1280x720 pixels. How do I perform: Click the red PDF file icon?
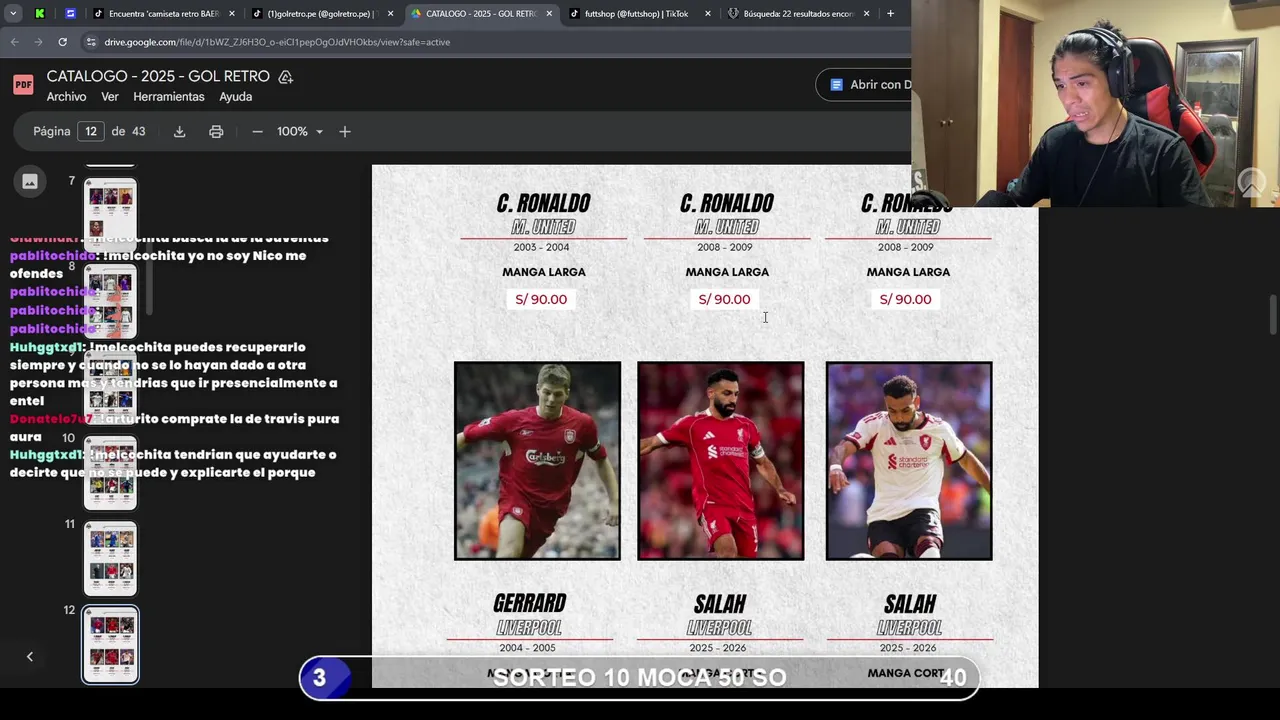point(23,85)
